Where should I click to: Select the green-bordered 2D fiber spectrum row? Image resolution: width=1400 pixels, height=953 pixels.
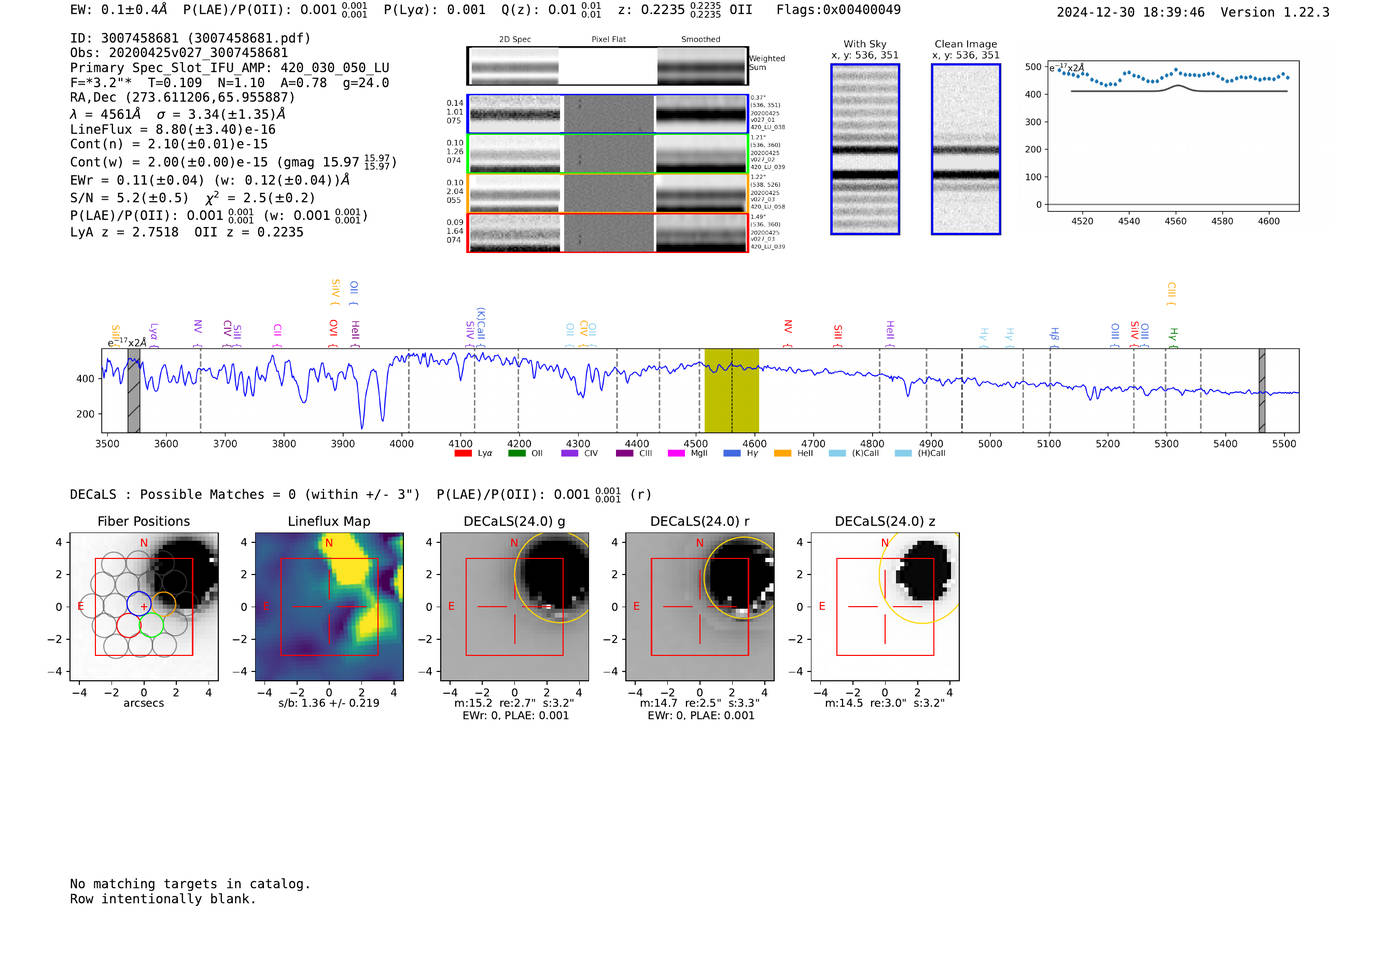pyautogui.click(x=608, y=154)
